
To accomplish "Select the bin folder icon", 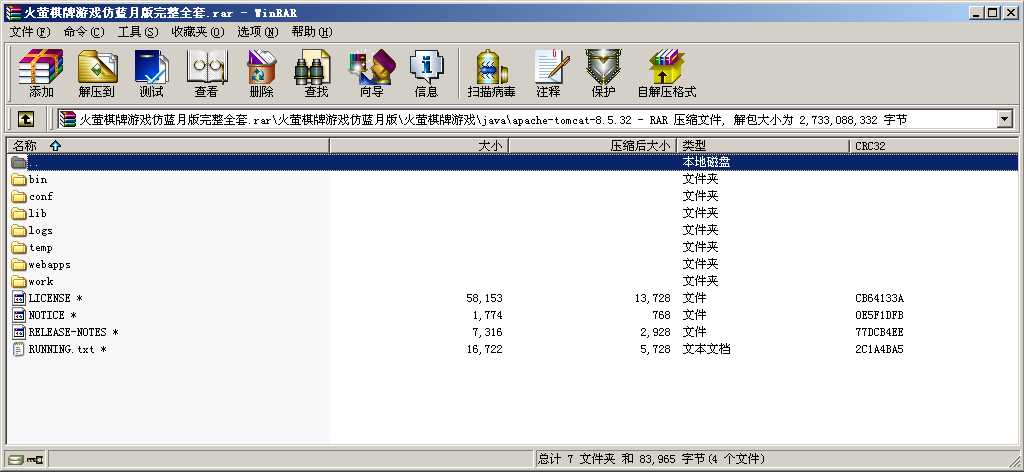I will pos(19,180).
